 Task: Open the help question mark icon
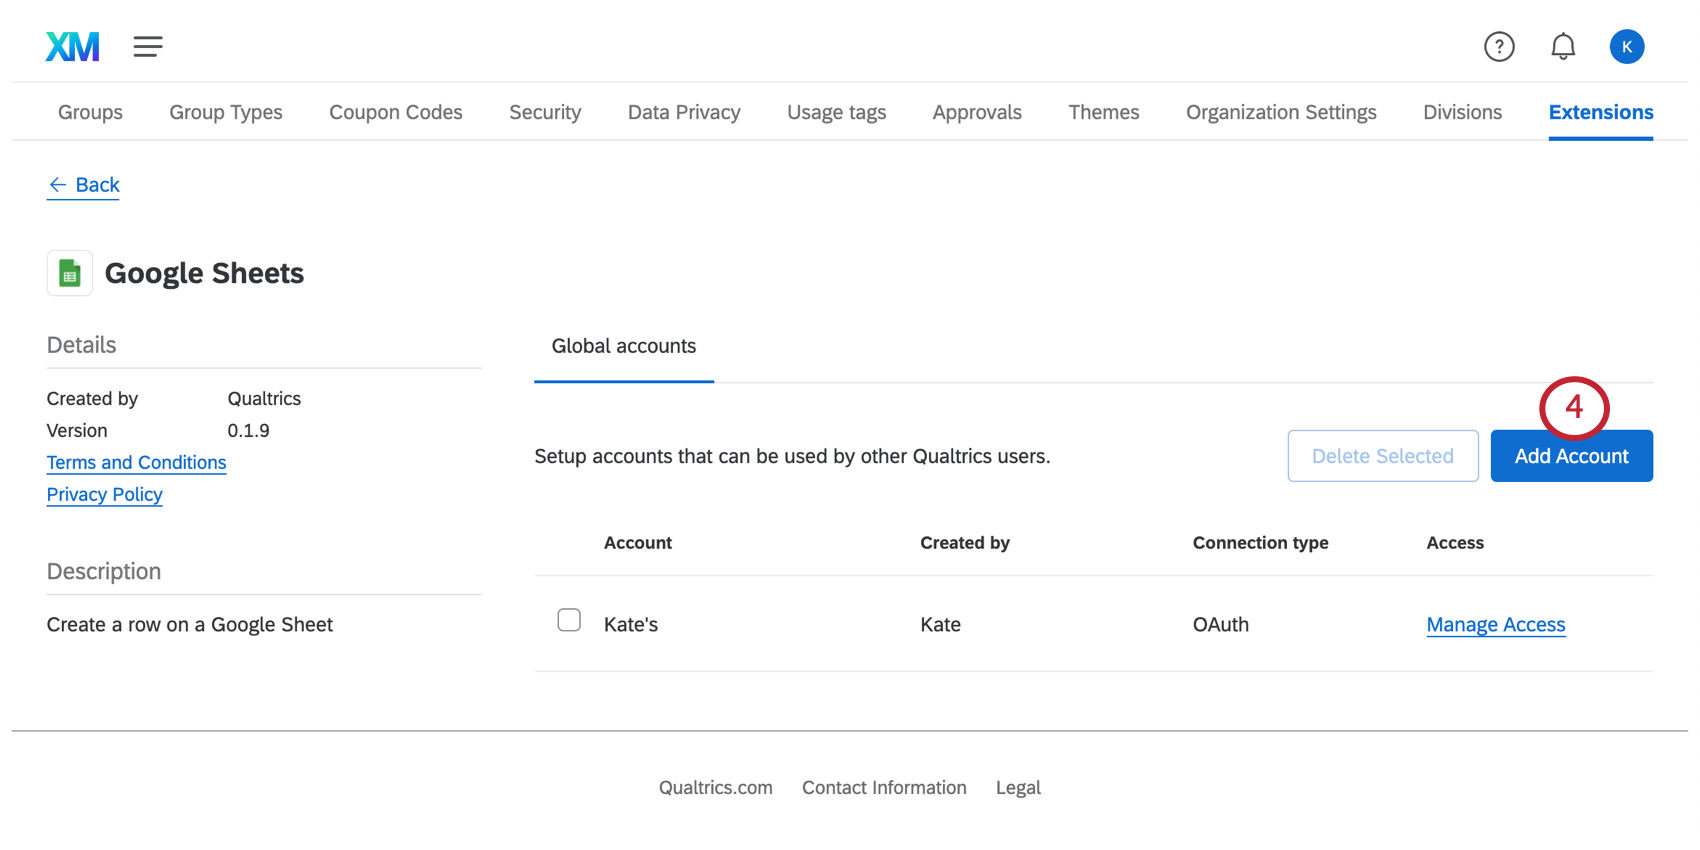click(x=1498, y=47)
